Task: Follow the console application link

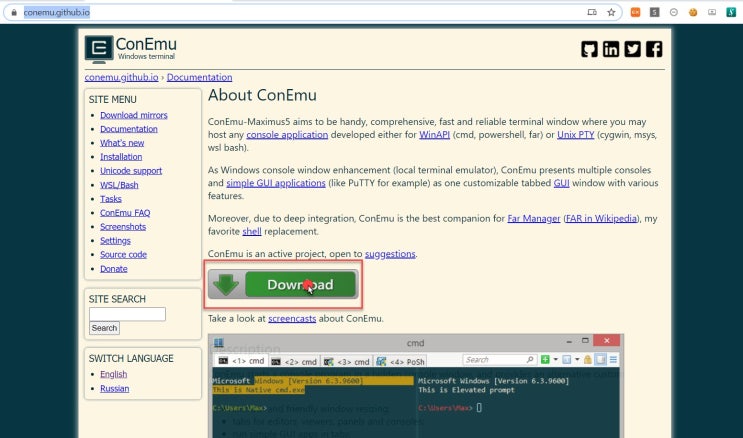Action: tap(287, 135)
